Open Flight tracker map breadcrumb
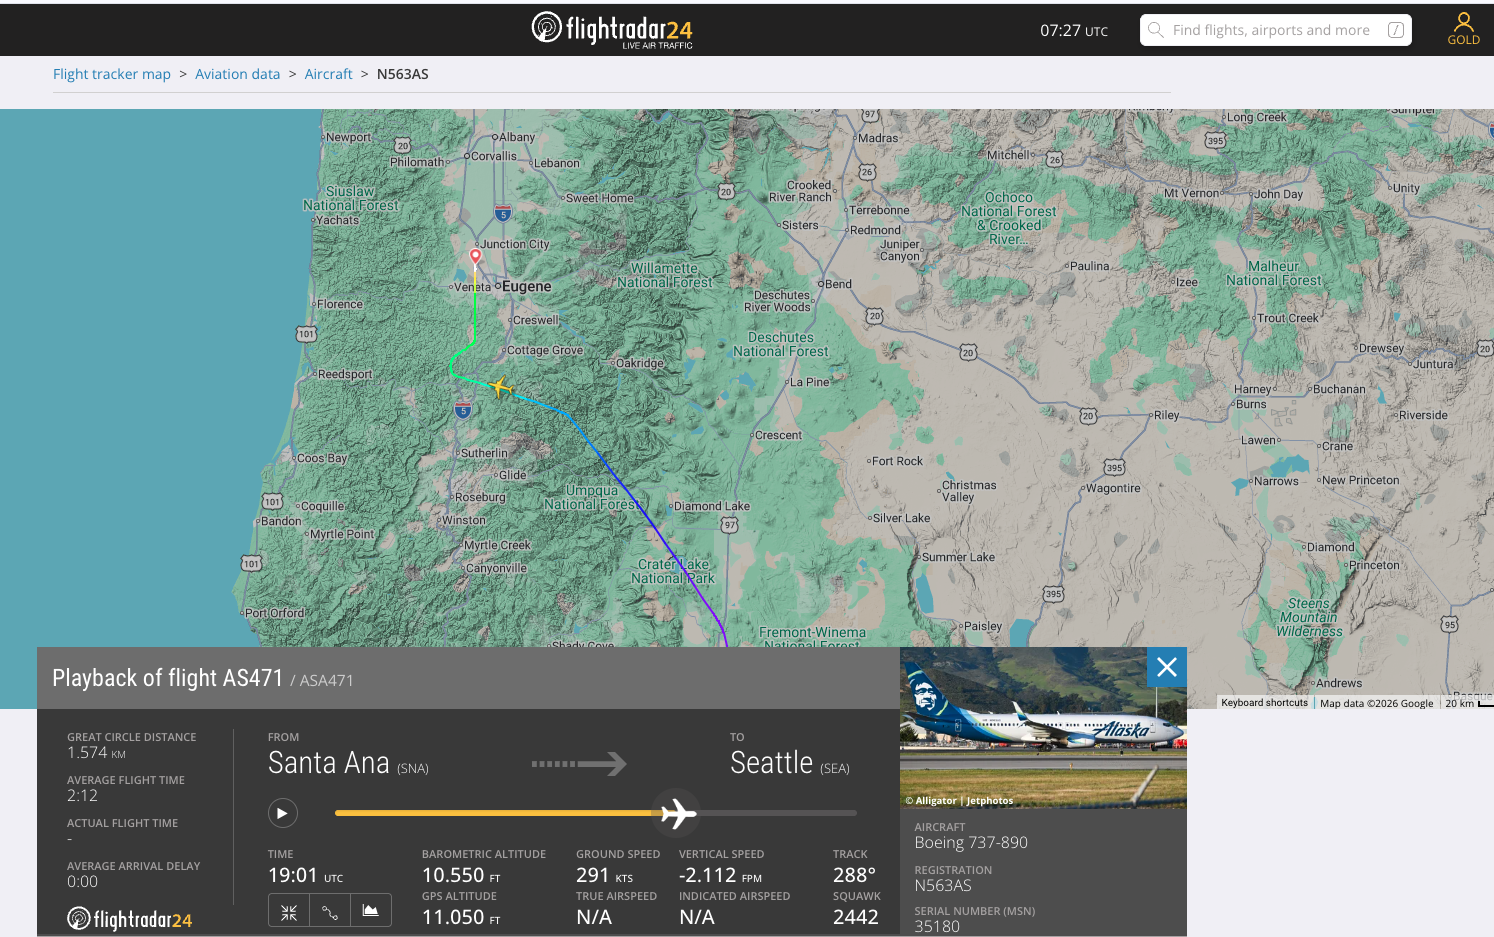Image resolution: width=1494 pixels, height=937 pixels. (x=112, y=74)
